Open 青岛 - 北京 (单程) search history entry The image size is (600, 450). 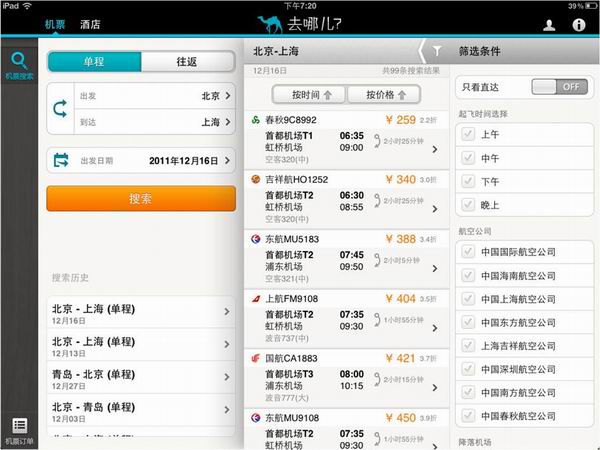pos(140,379)
